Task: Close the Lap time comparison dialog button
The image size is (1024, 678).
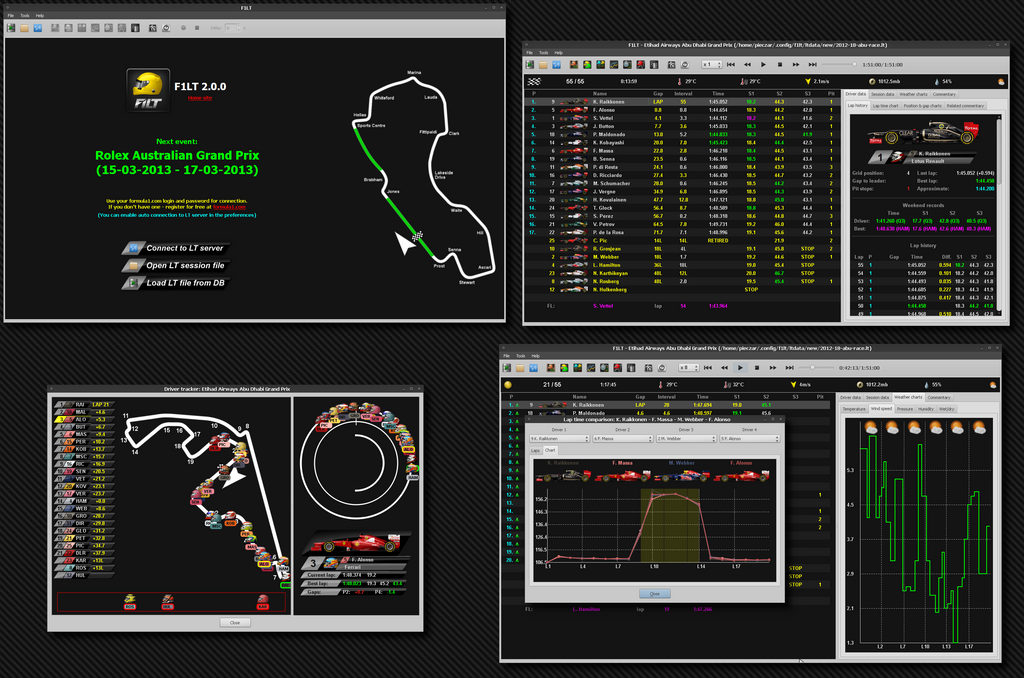Action: click(654, 594)
